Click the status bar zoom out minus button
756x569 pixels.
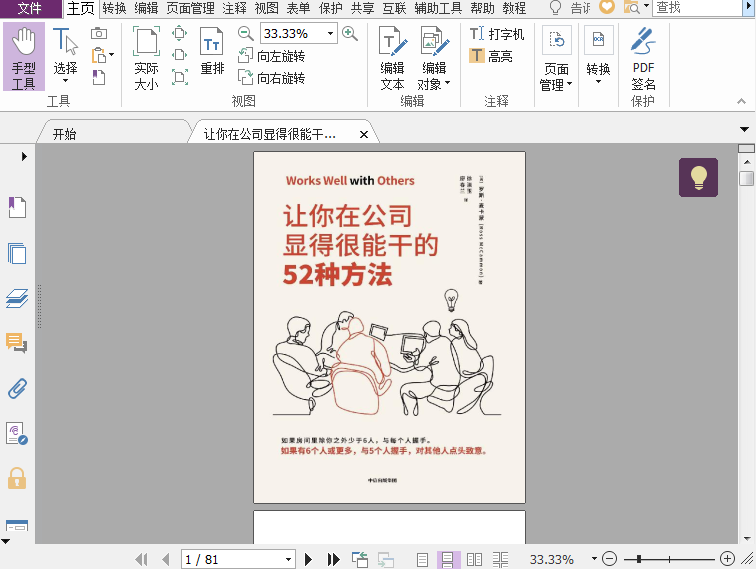click(x=609, y=559)
